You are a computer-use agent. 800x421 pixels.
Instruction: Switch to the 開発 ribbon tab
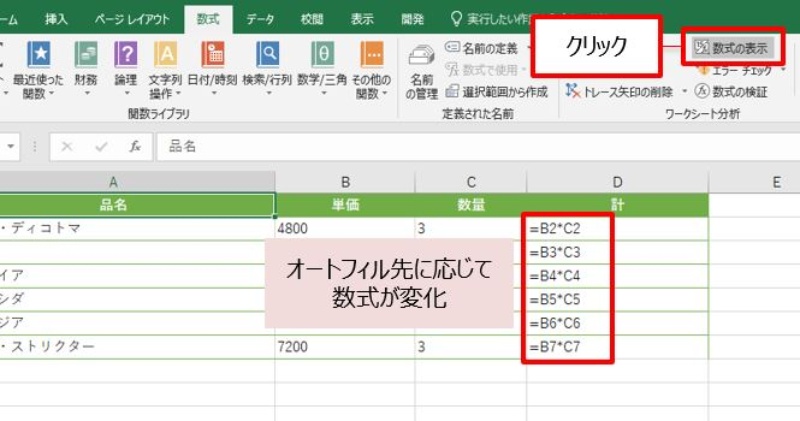(412, 19)
